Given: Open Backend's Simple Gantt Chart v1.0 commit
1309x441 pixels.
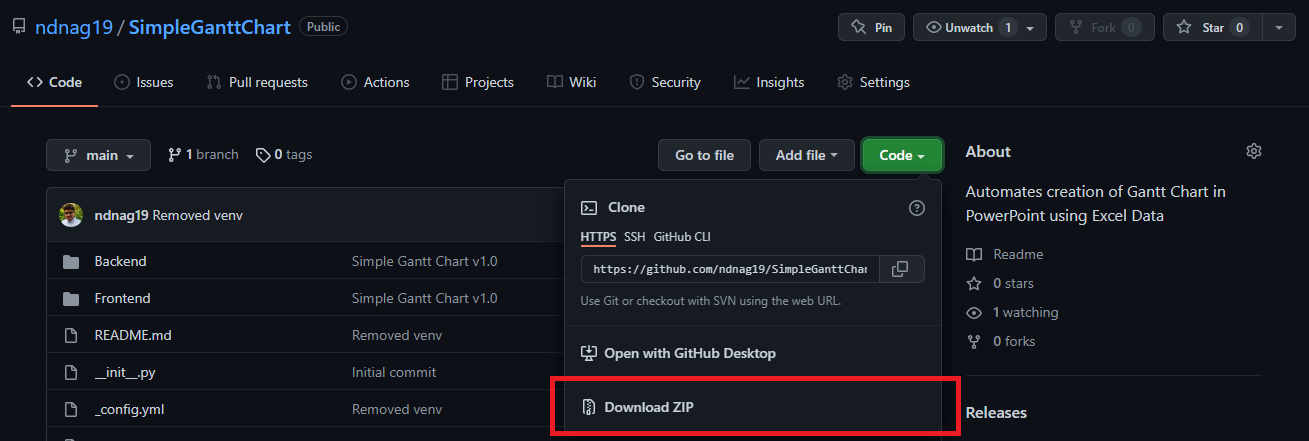Looking at the screenshot, I should click(424, 261).
